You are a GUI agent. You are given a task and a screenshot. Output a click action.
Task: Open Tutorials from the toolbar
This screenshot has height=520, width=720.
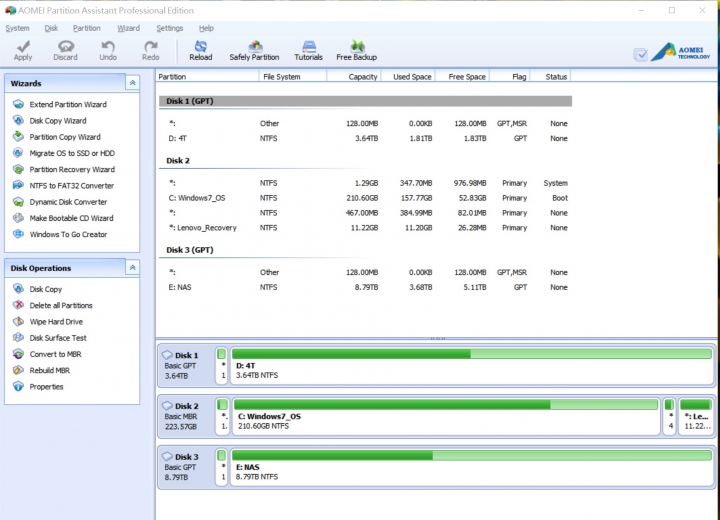point(308,50)
